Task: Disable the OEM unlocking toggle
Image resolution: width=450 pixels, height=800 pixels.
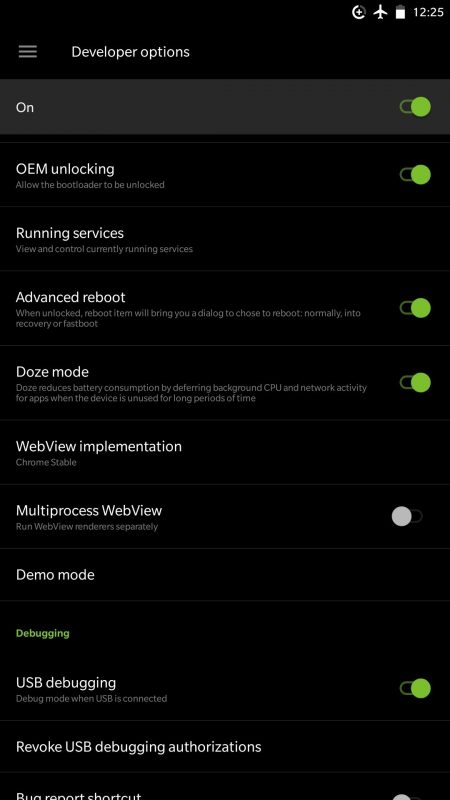Action: tap(415, 174)
